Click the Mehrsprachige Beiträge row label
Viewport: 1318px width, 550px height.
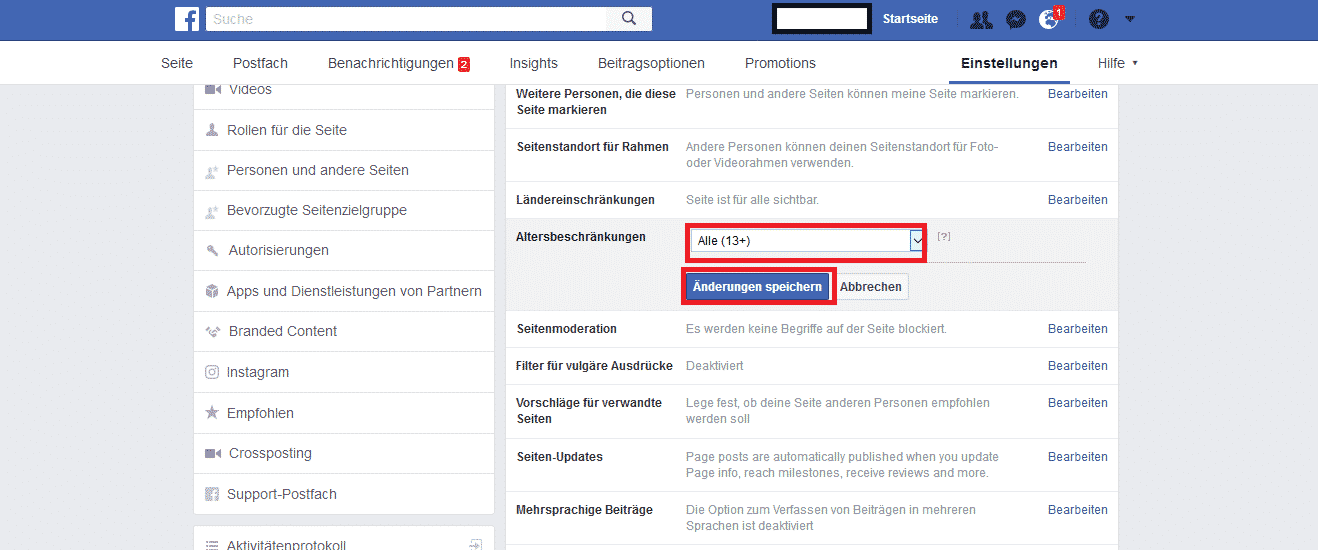pyautogui.click(x=585, y=510)
